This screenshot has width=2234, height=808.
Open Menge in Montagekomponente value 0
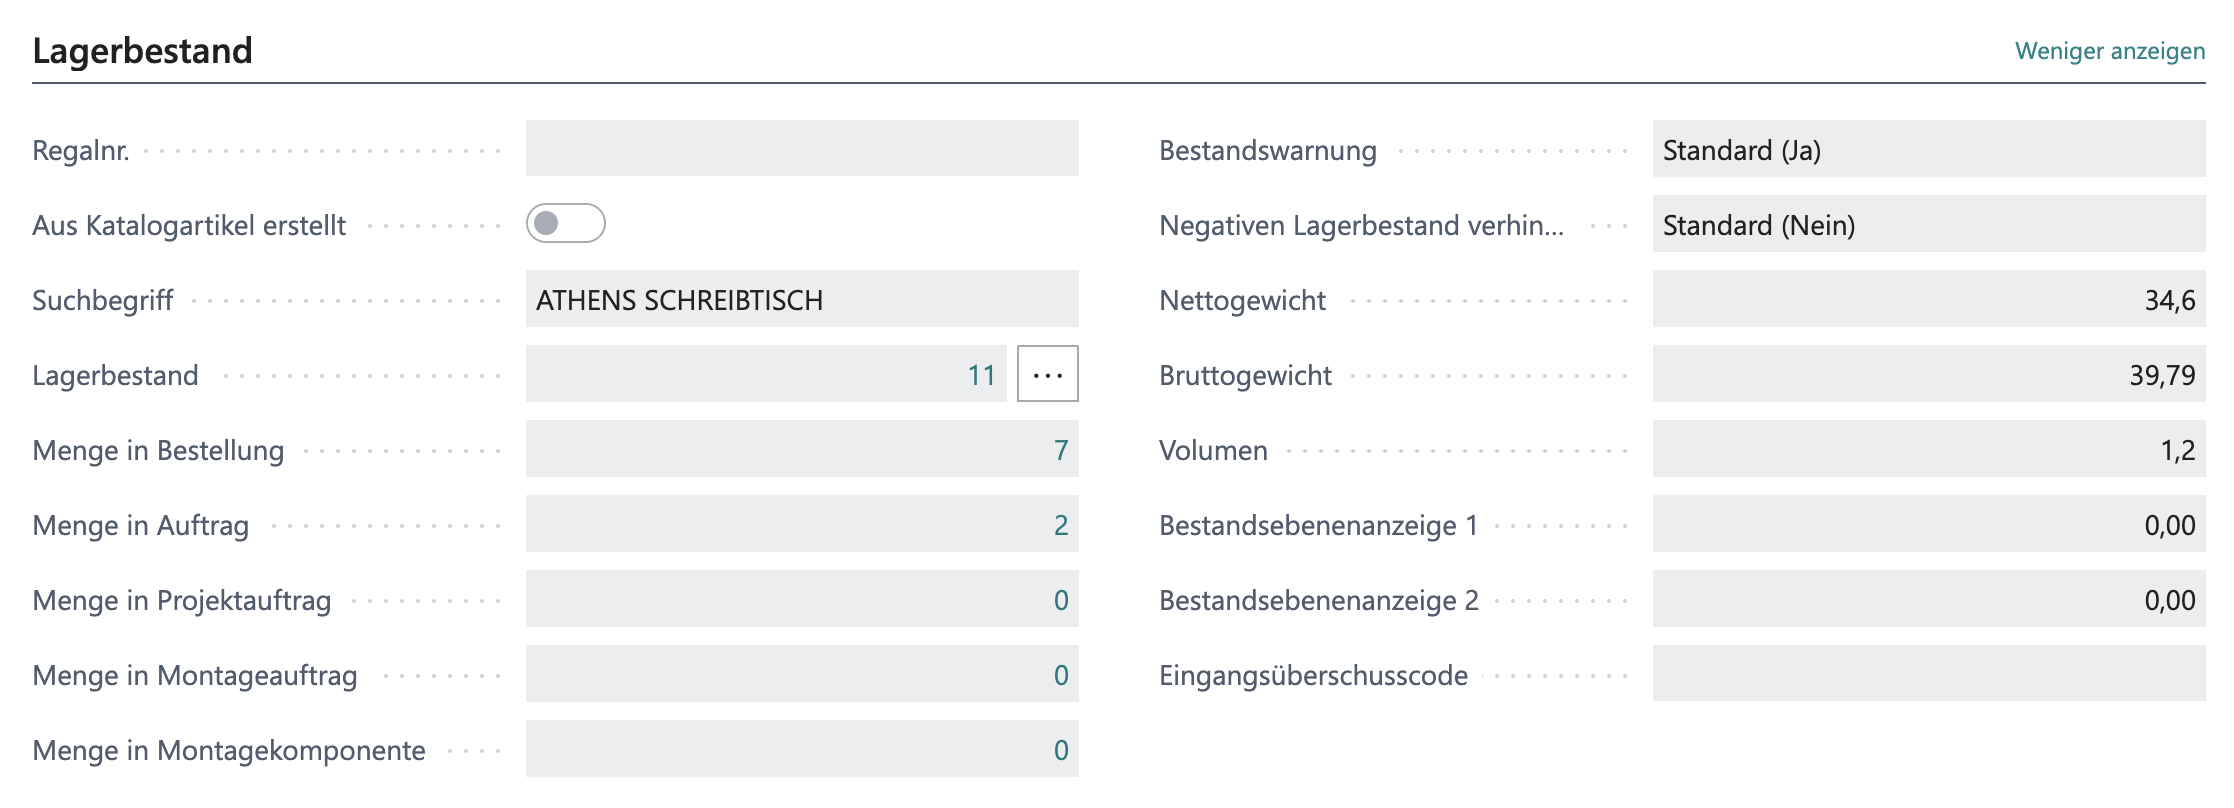(1061, 750)
